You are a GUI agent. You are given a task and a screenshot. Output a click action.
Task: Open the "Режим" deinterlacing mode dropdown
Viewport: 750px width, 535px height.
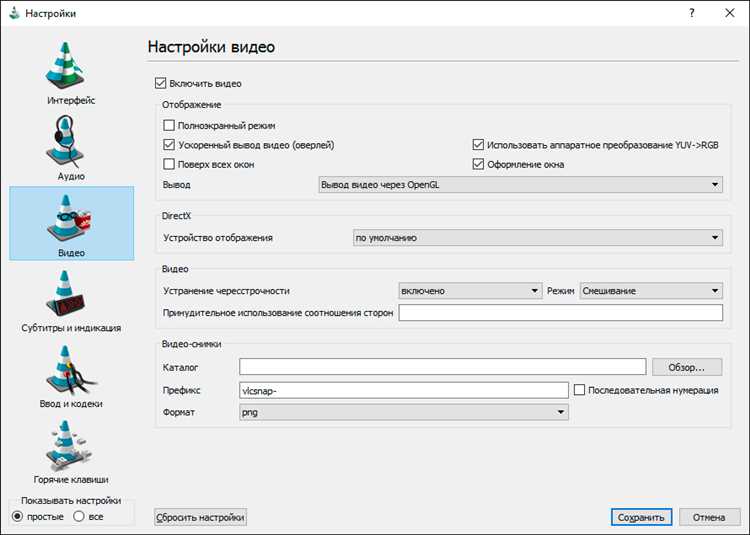651,291
